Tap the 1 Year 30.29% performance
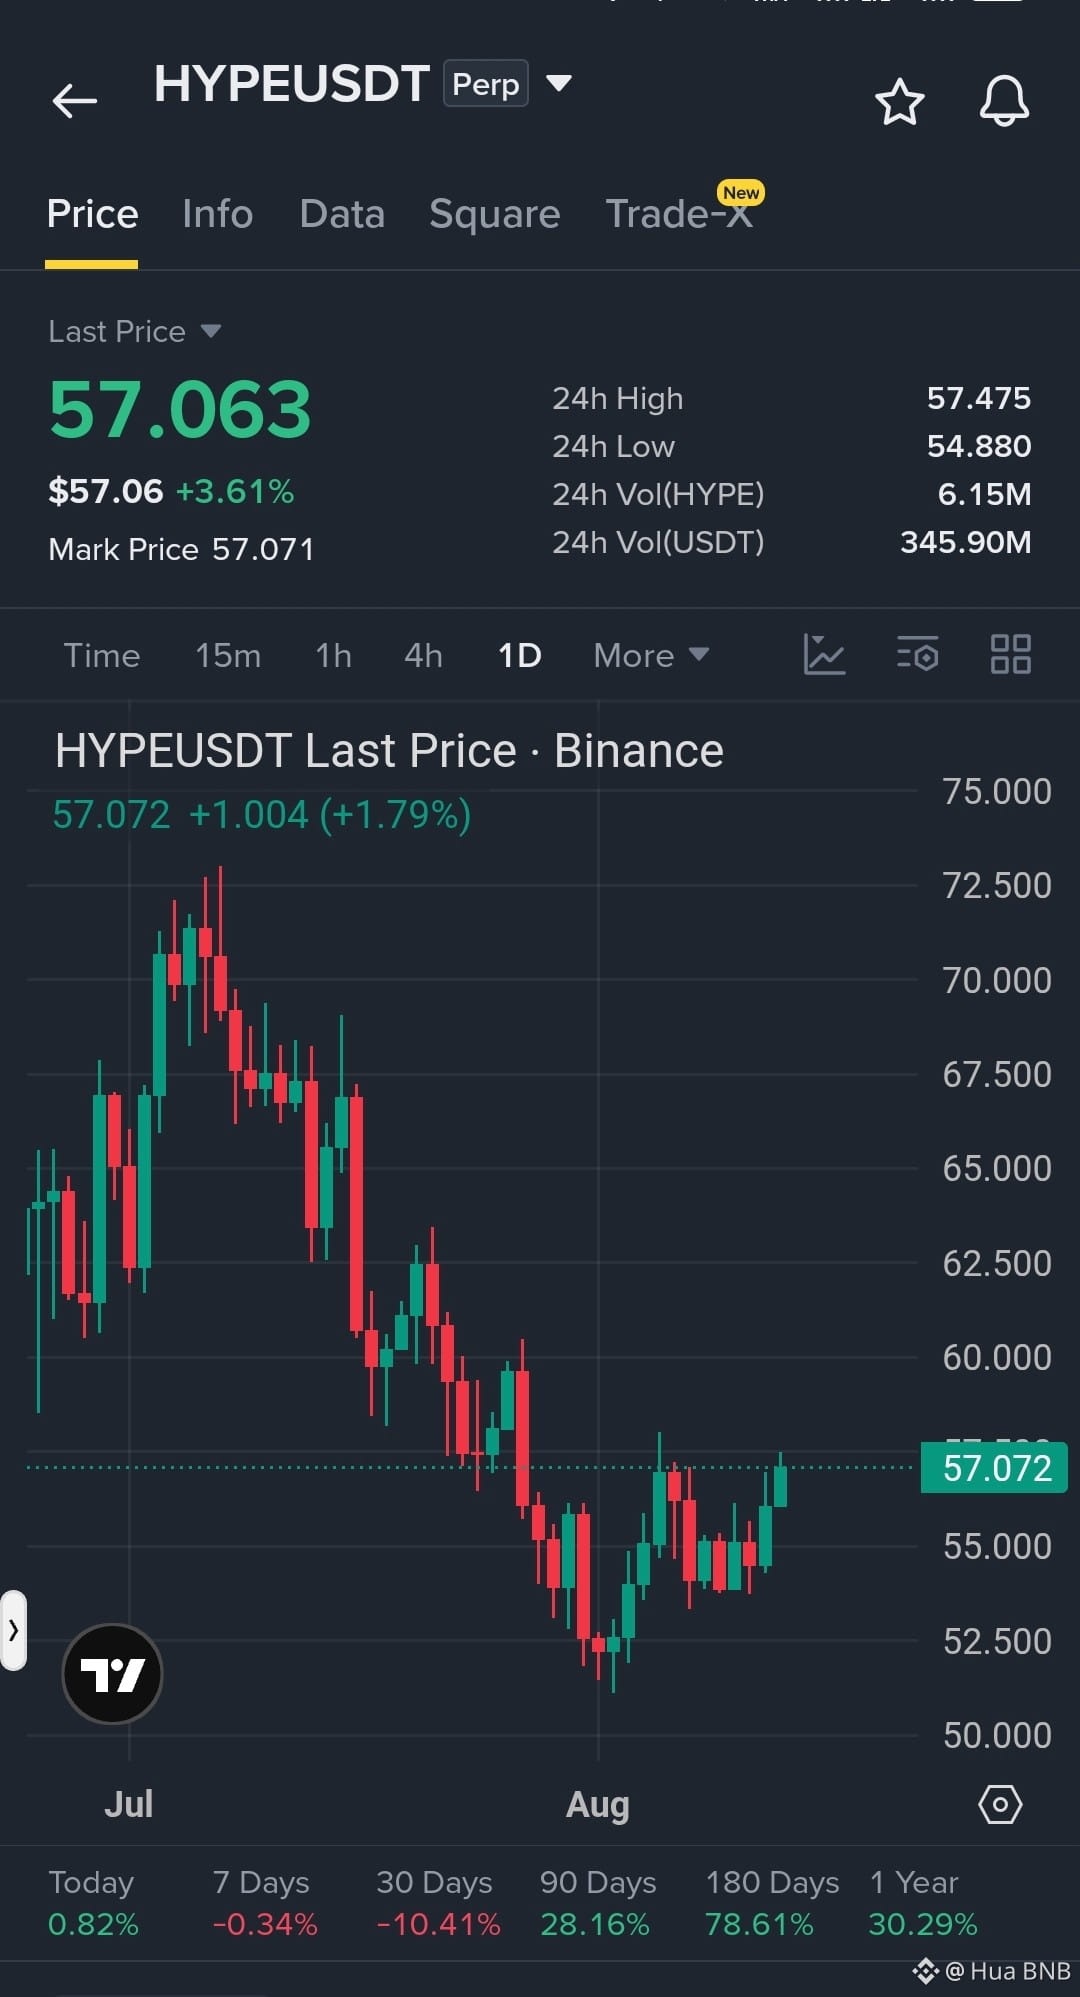 click(x=922, y=1903)
